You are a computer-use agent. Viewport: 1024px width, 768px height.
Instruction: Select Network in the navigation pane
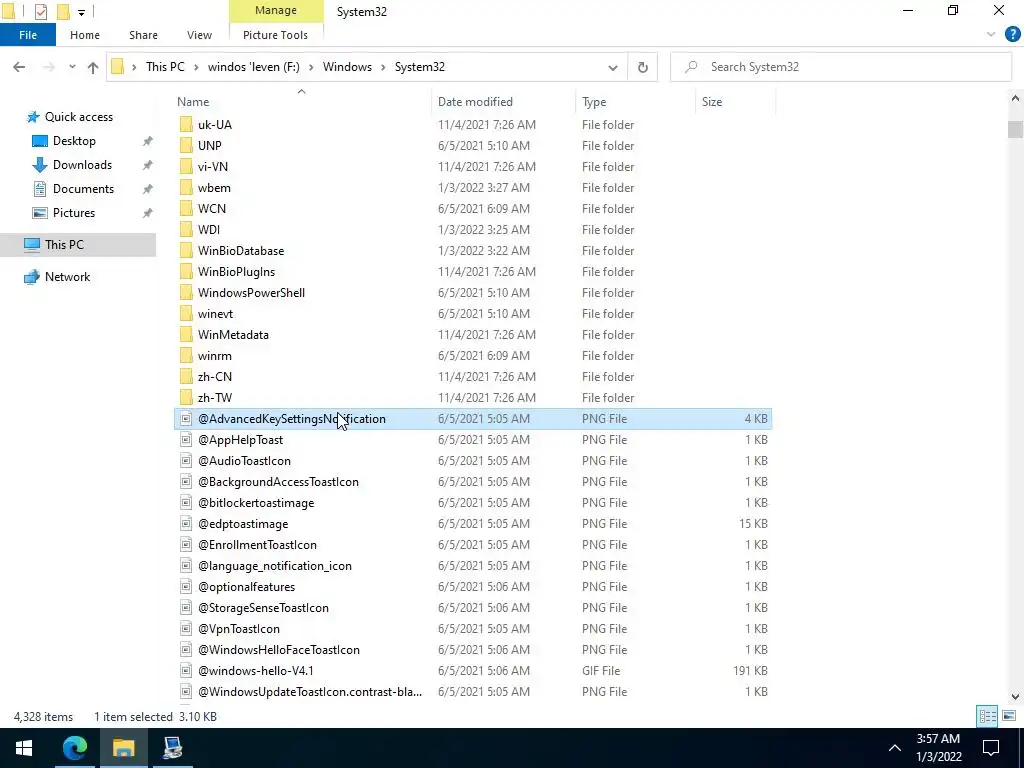(x=67, y=277)
